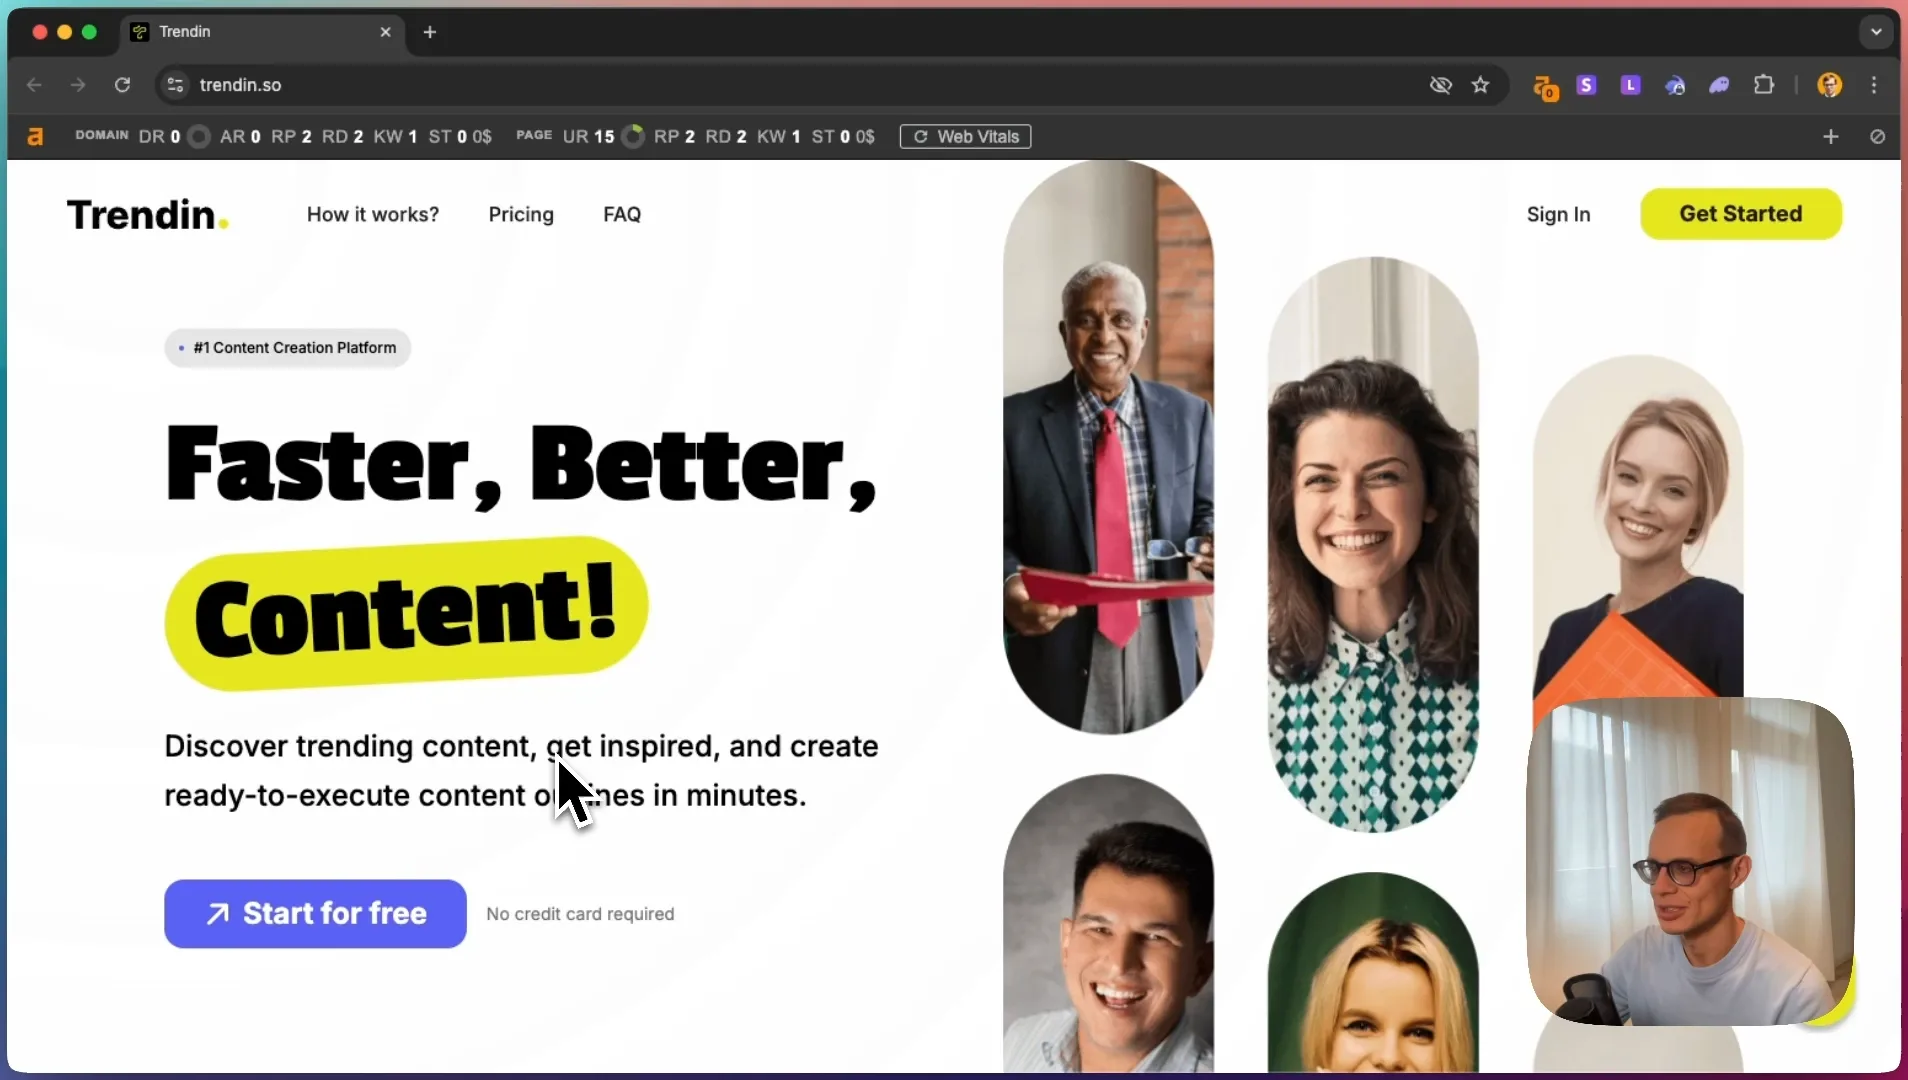Click the Start for free button
1908x1080 pixels.
[x=315, y=913]
